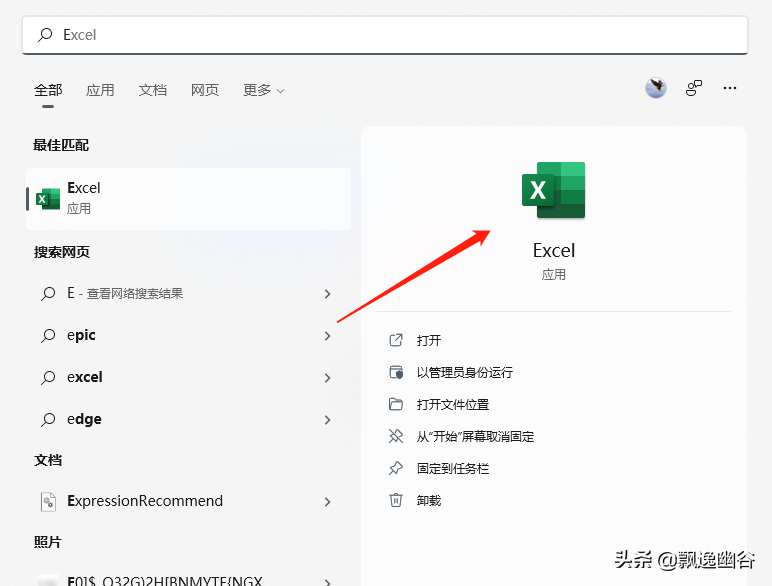Click the small Excel icon in best match
The height and width of the screenshot is (586, 772).
tap(48, 199)
